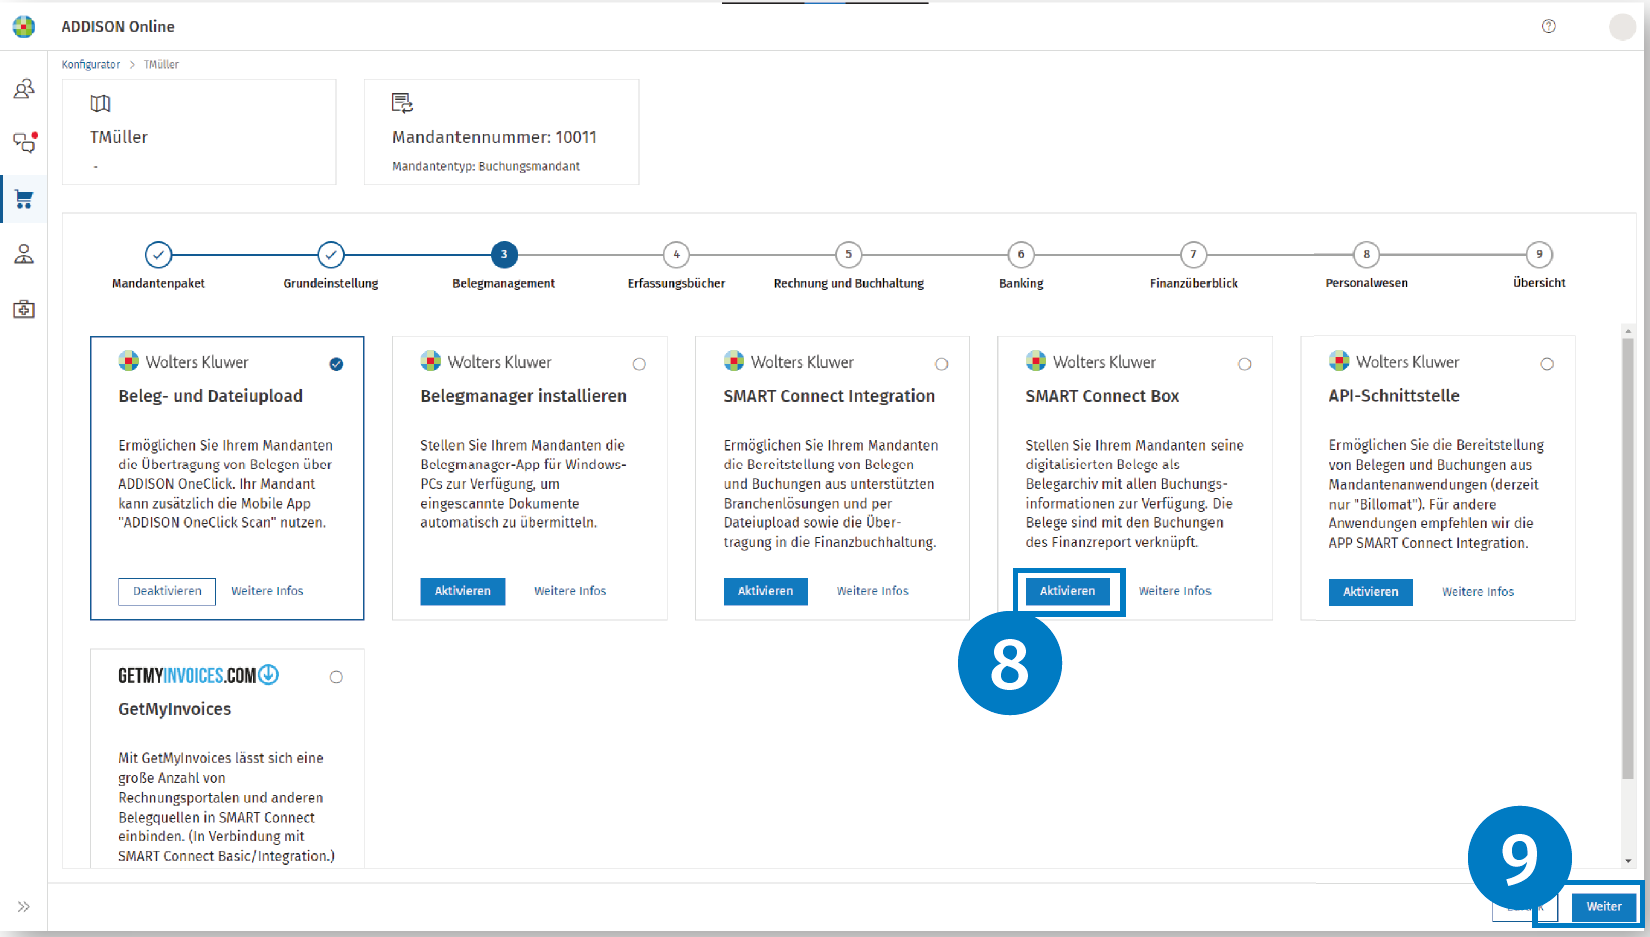The height and width of the screenshot is (937, 1650).
Task: Click the ADDISON Online logo icon
Action: (24, 26)
